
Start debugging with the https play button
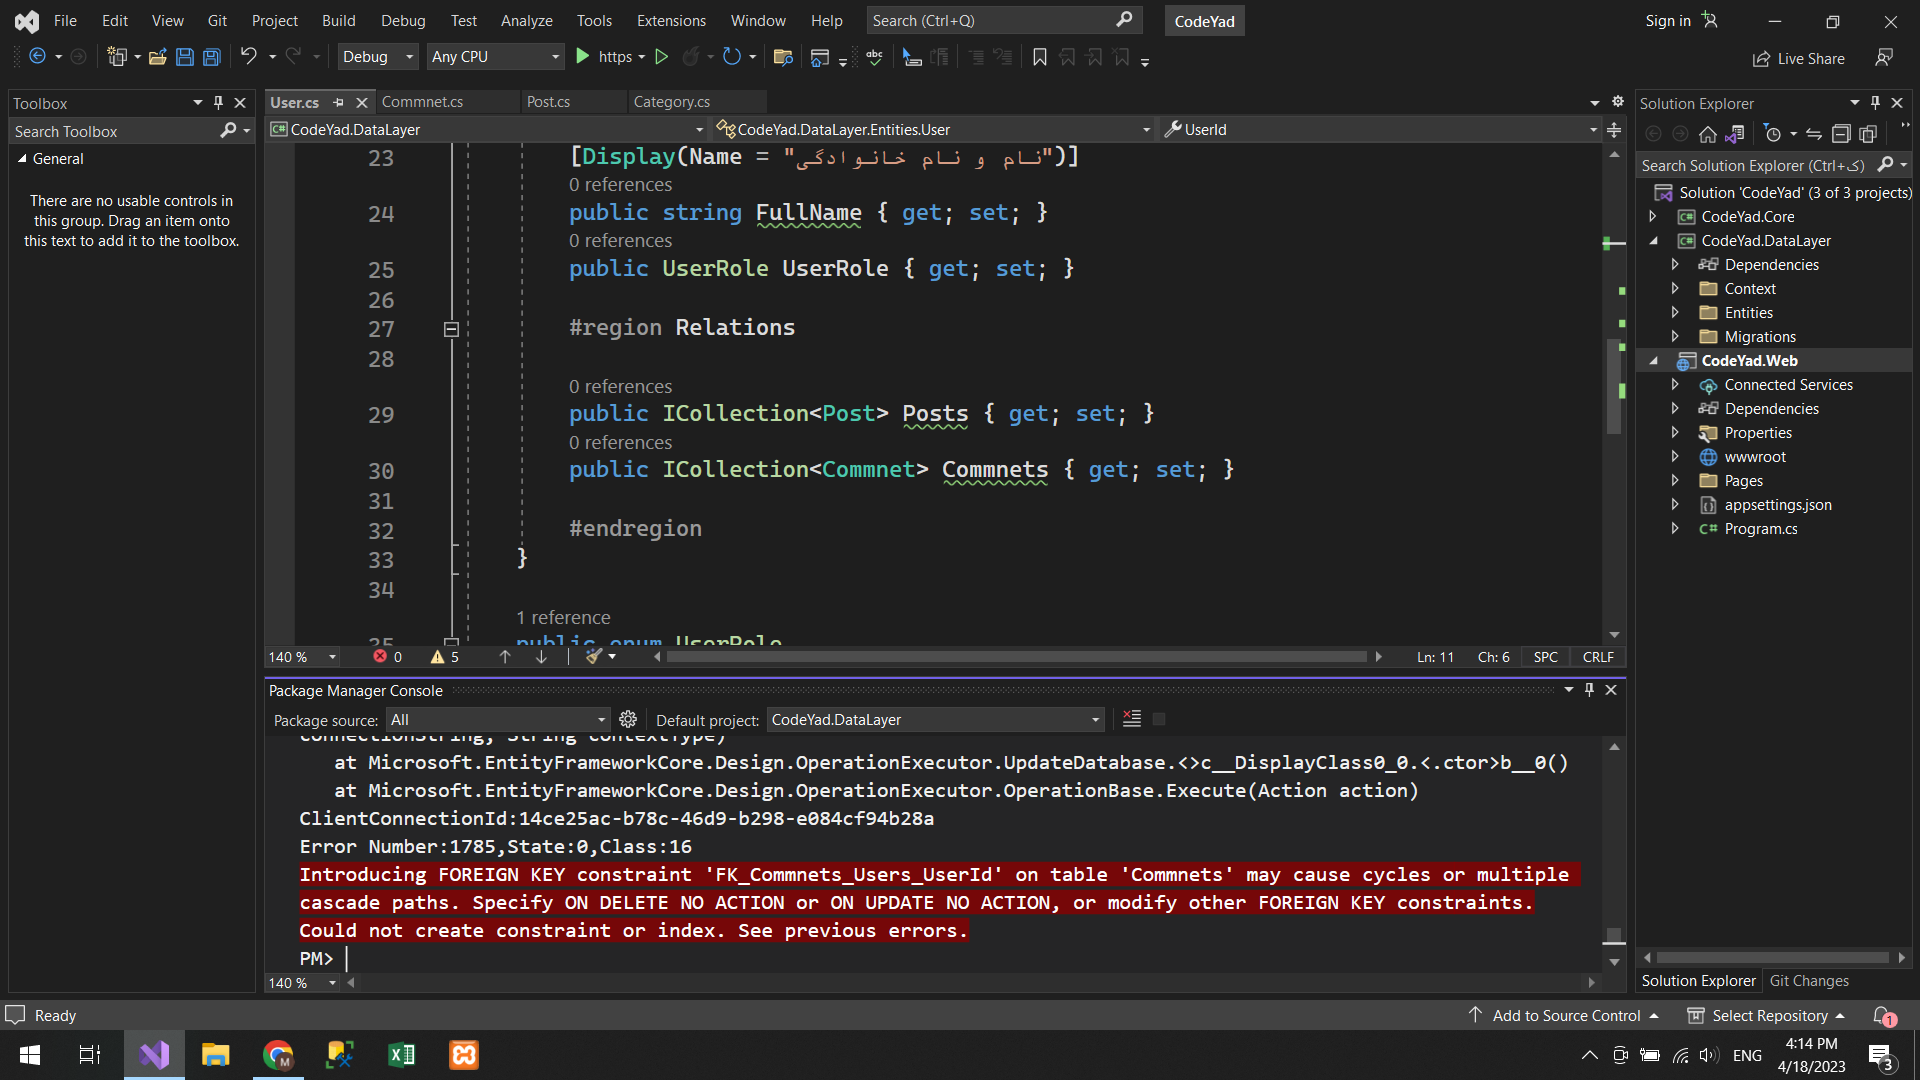pos(583,57)
